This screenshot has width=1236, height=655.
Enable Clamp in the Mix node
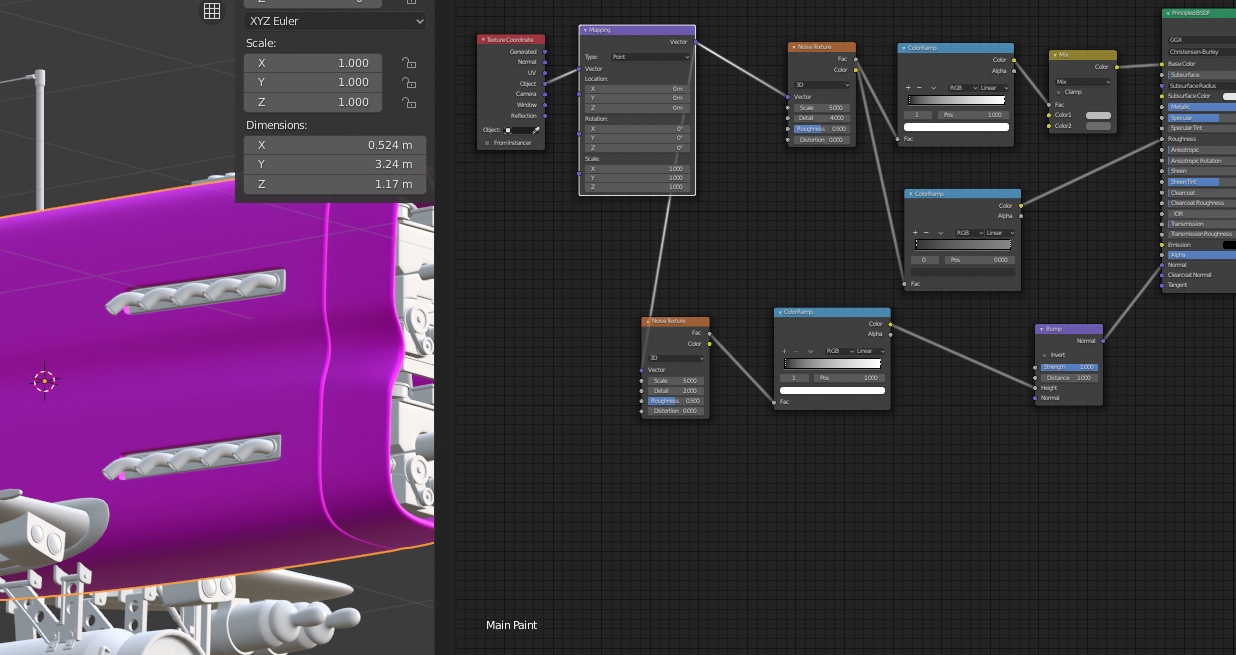point(1059,92)
